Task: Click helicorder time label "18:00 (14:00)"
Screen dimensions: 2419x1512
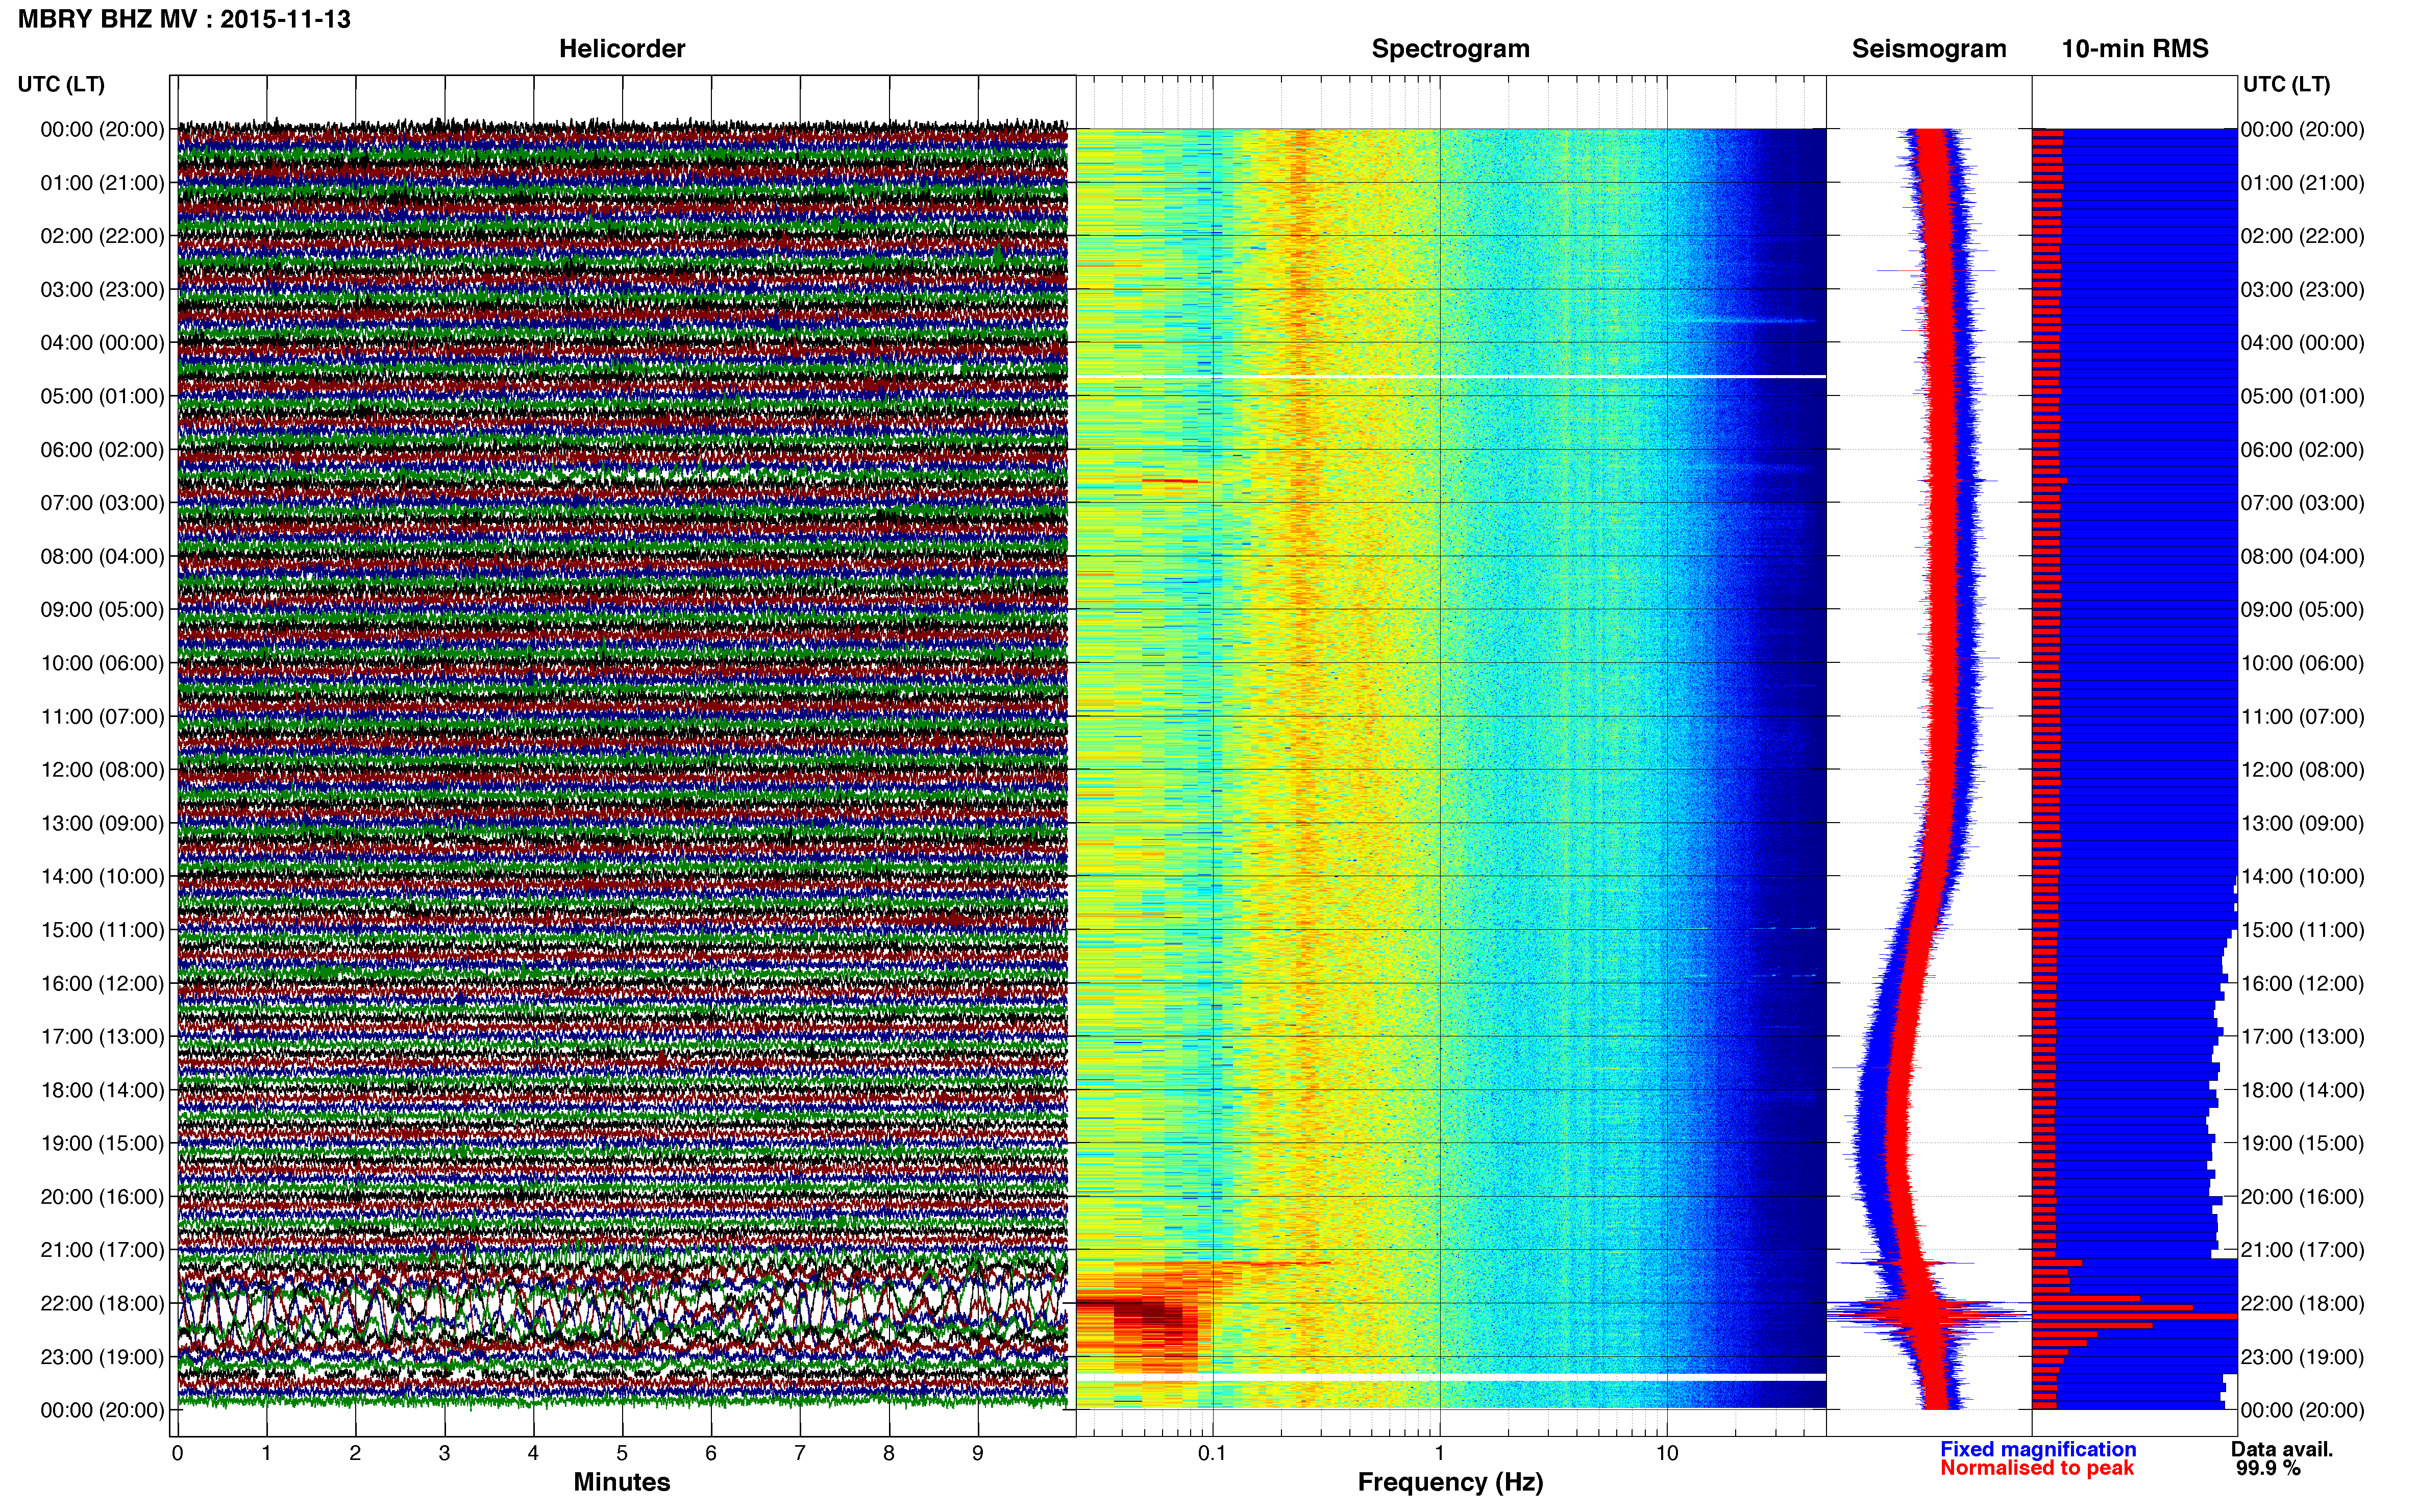Action: (102, 1090)
